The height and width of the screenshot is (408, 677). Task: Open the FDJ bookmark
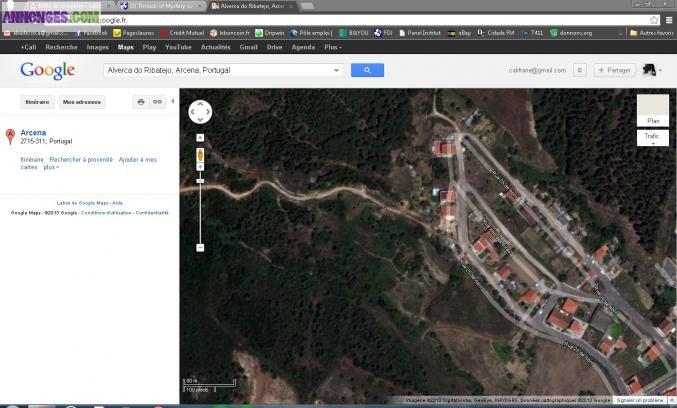[x=383, y=33]
